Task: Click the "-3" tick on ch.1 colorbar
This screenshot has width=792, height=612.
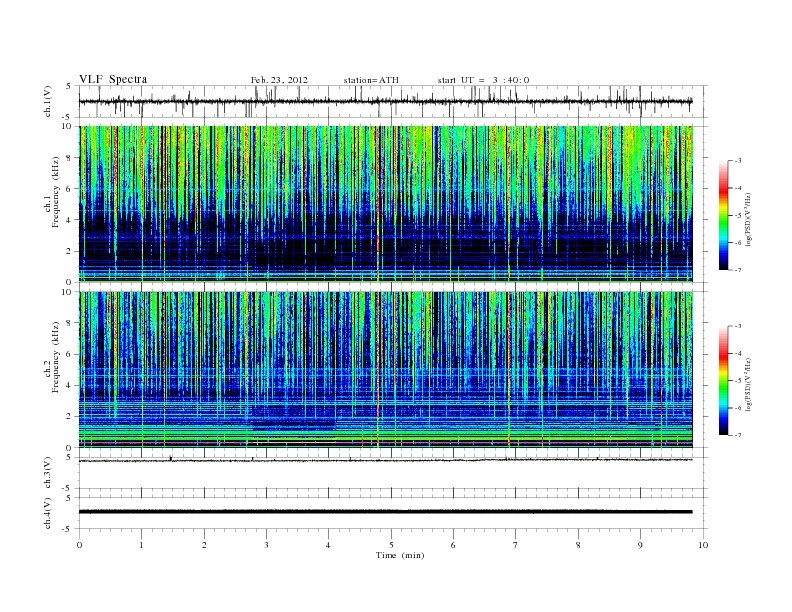Action: coord(738,161)
